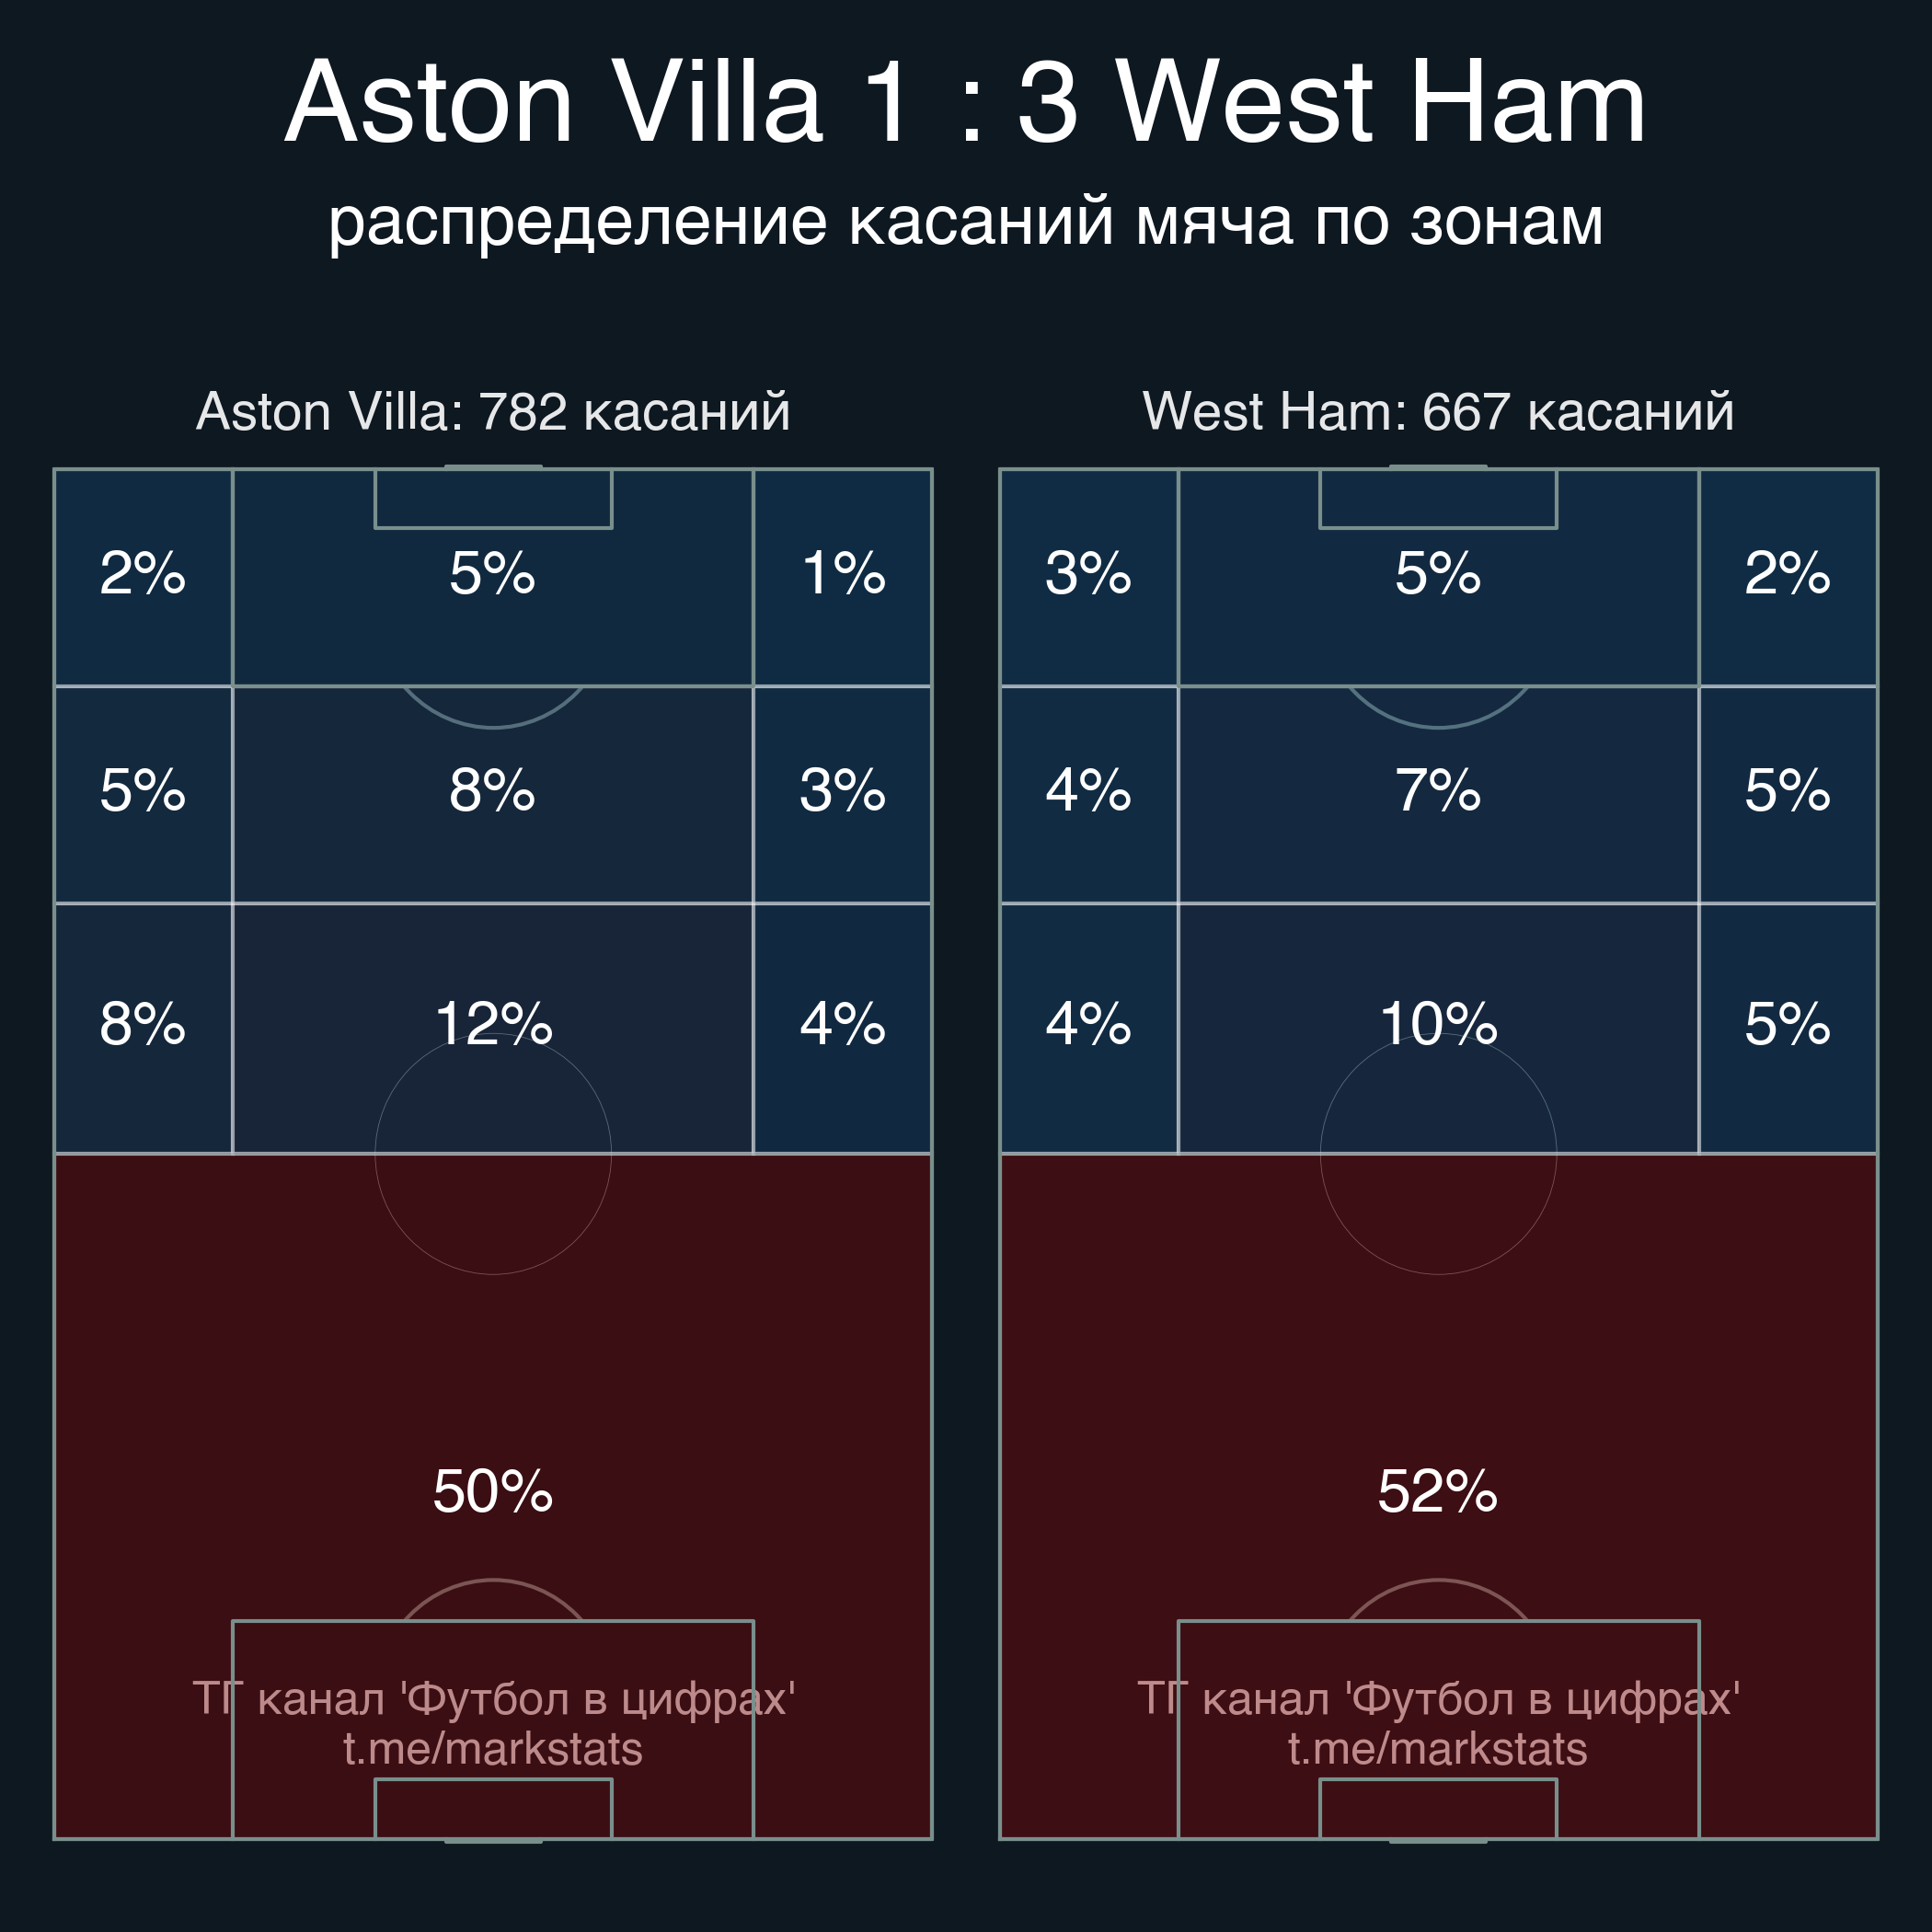Click Aston Villa's 5% penalty area zone

pos(493,577)
